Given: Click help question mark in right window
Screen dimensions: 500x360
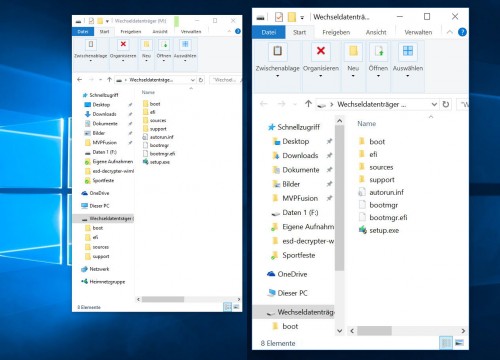Looking at the screenshot, I should 462,32.
